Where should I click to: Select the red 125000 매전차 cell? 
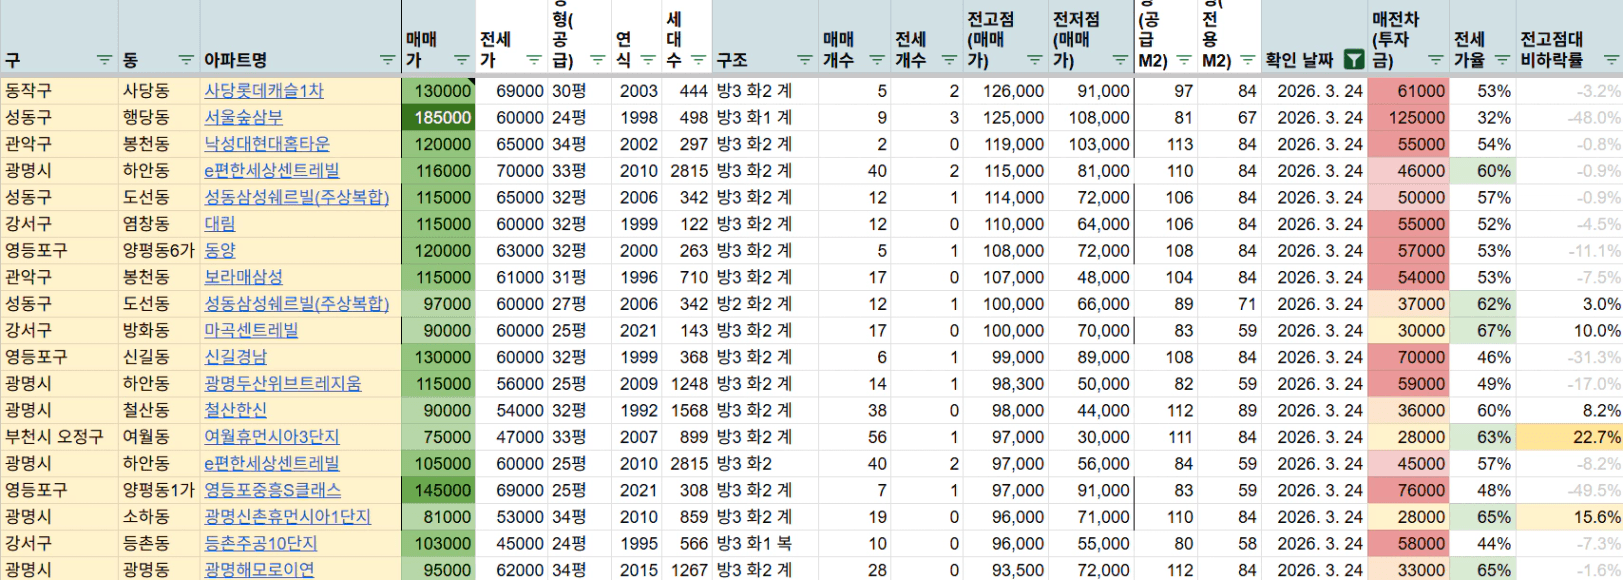click(1408, 117)
